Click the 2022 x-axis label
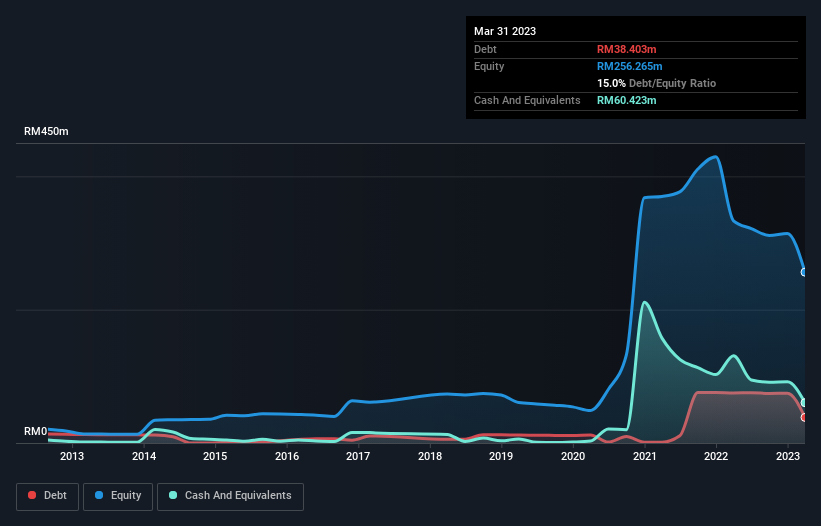821x526 pixels. coord(716,456)
